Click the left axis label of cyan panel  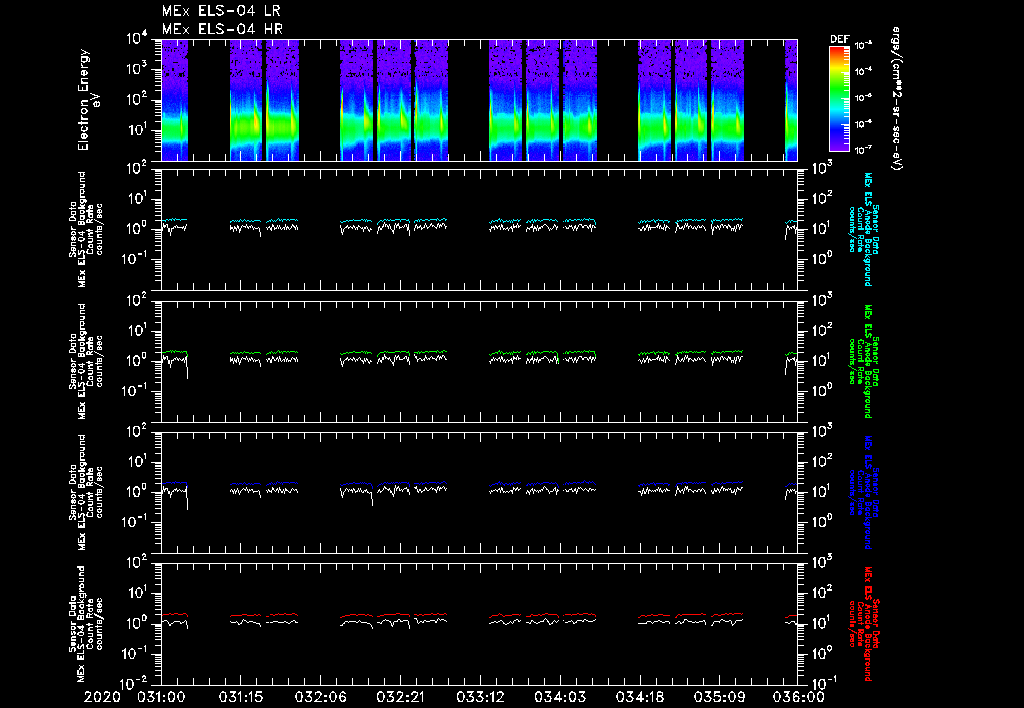pos(86,230)
